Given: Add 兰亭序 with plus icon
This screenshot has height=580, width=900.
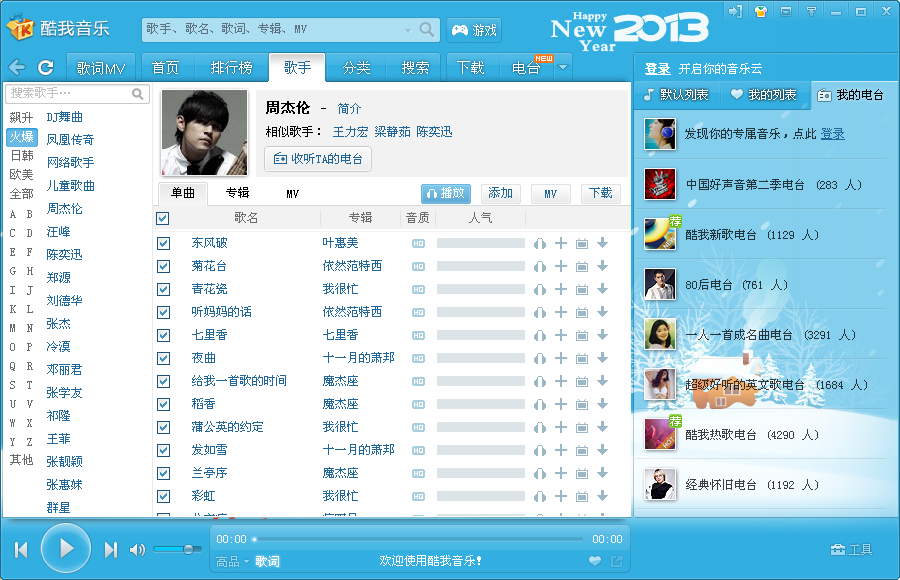Looking at the screenshot, I should pos(561,473).
